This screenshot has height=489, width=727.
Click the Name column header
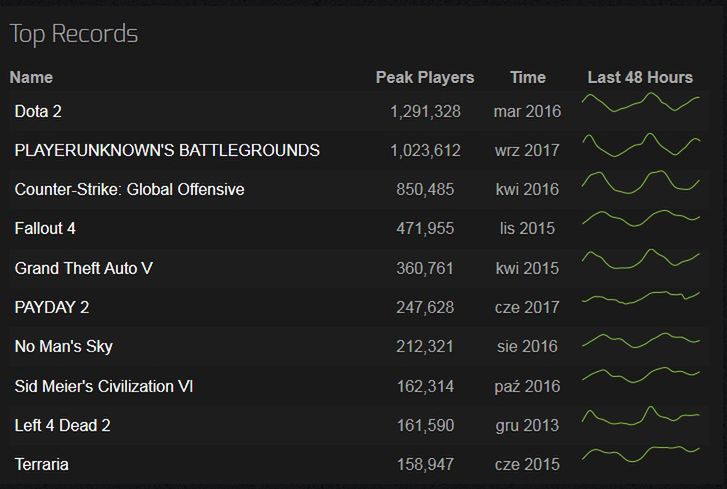31,77
